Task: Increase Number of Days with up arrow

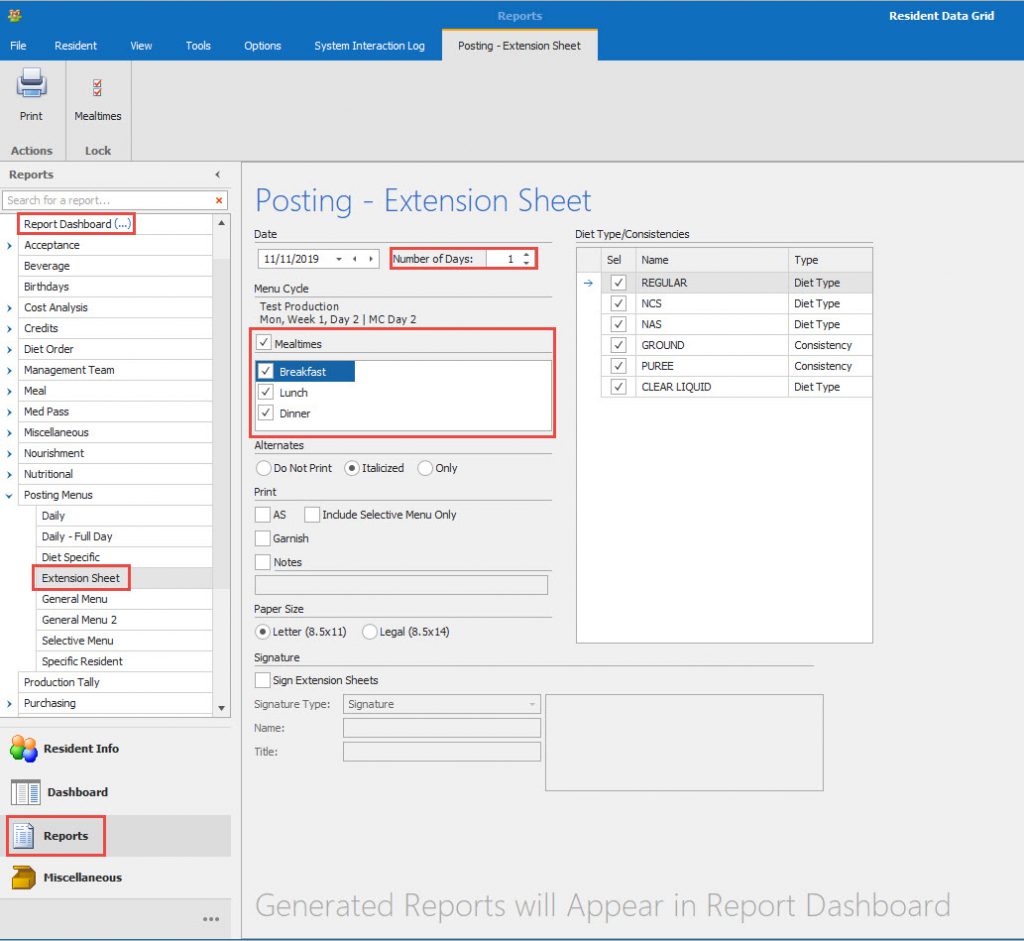Action: pyautogui.click(x=527, y=255)
